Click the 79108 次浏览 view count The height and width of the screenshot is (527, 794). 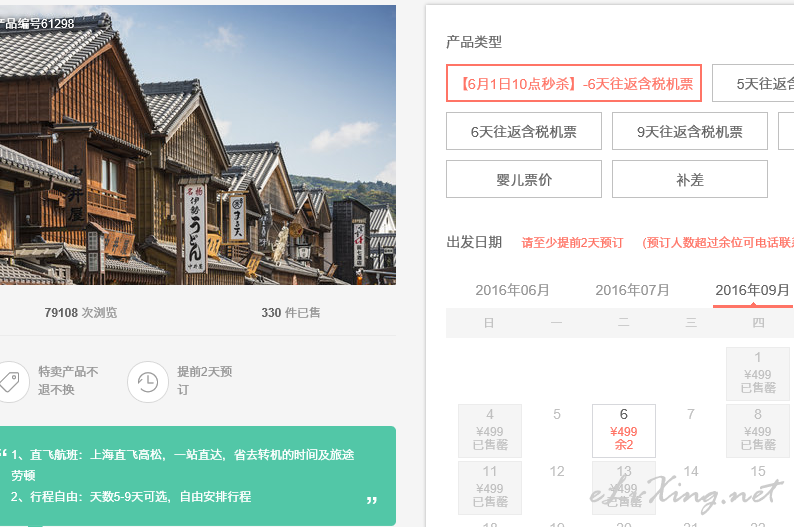(x=81, y=313)
